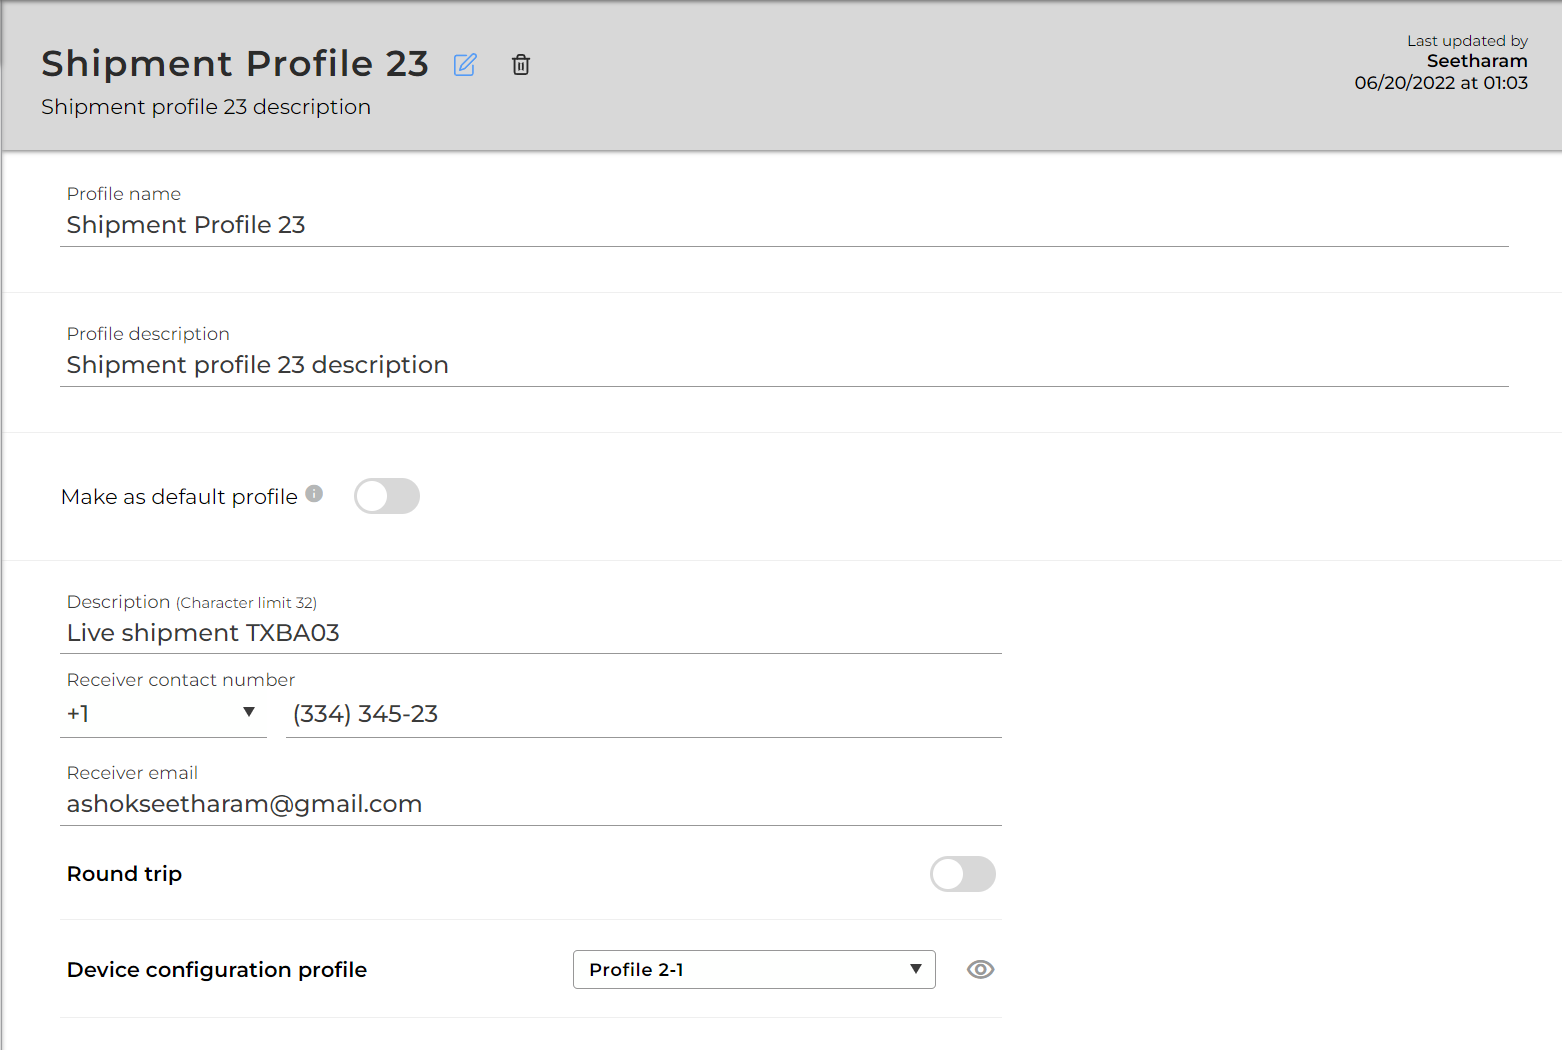This screenshot has width=1562, height=1050.
Task: Open the +1 country code dropdown
Action: [163, 714]
